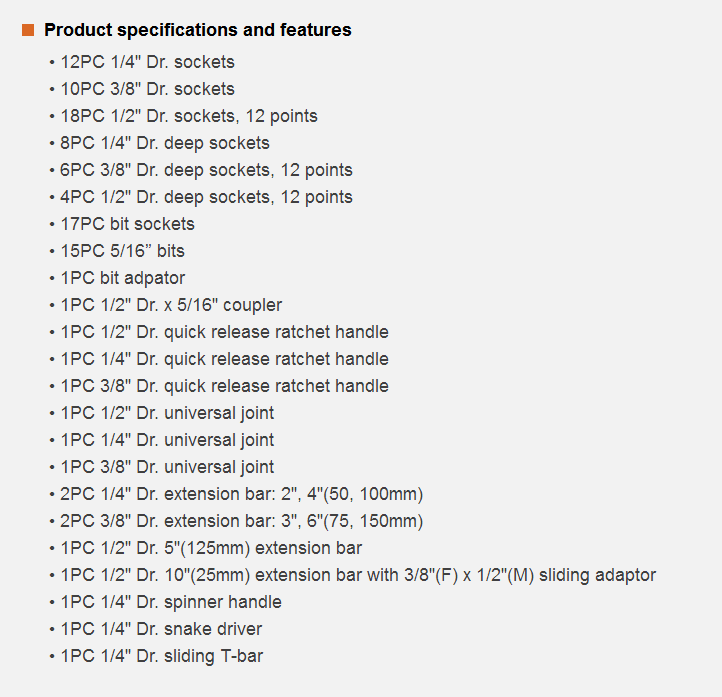
Task: Click 6PC 3/8" Dr. deep sockets line
Action: pyautogui.click(x=206, y=170)
